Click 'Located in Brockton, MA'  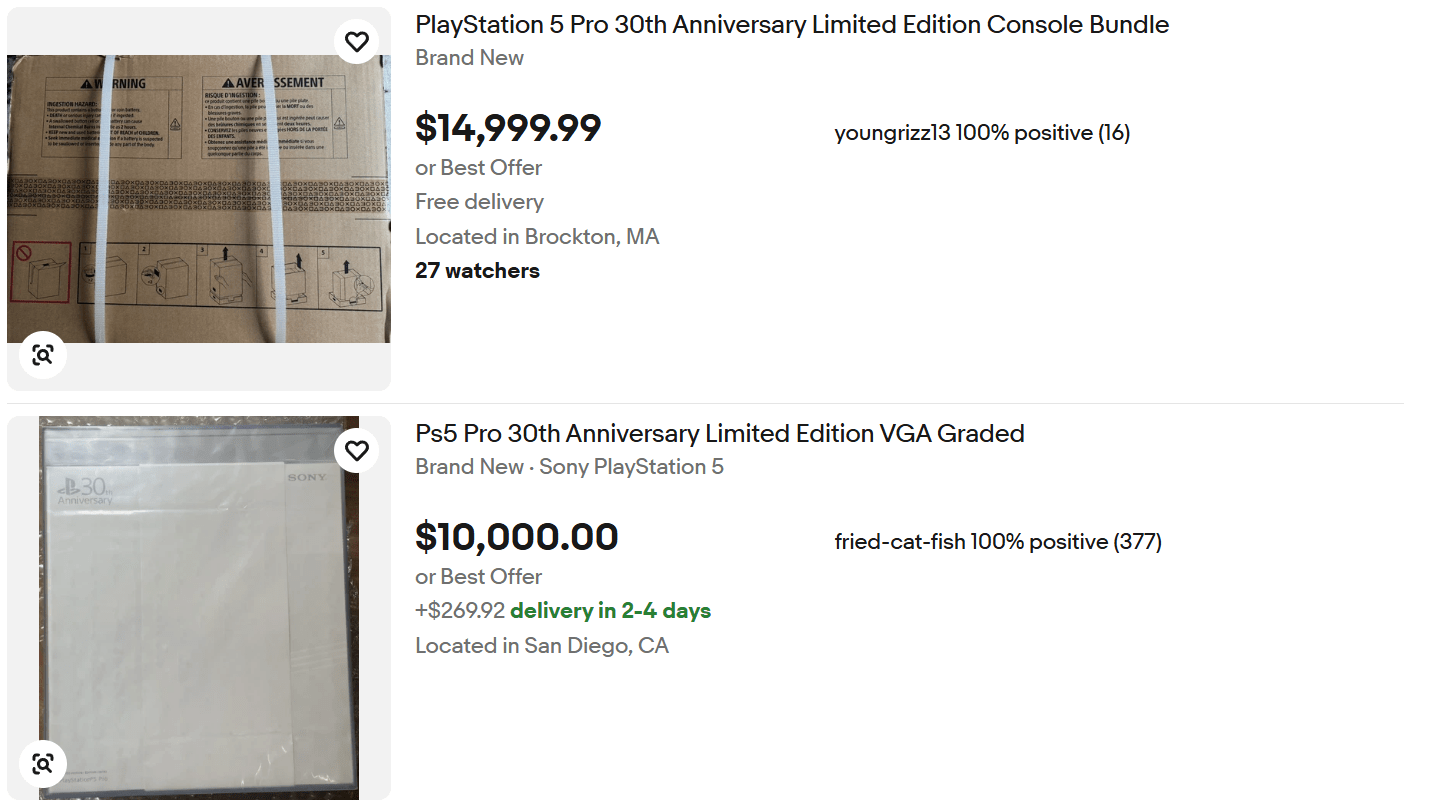click(x=537, y=237)
